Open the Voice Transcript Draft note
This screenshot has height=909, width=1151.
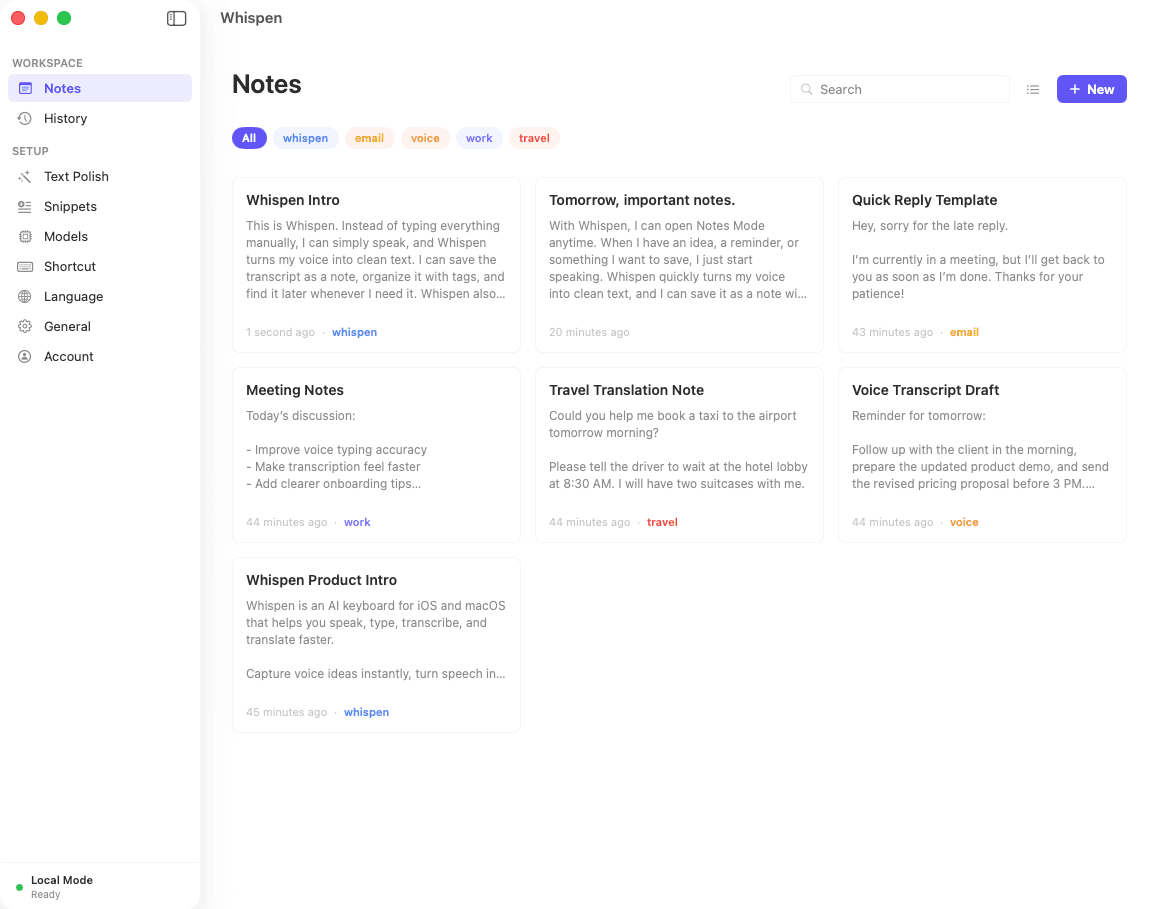tap(982, 455)
